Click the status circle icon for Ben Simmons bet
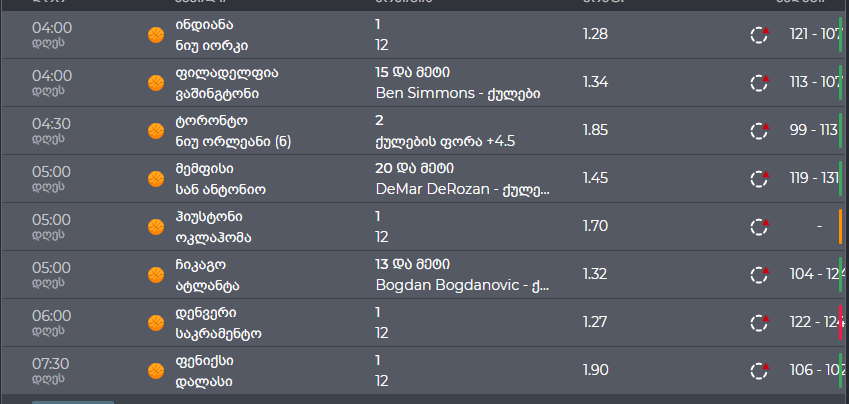This screenshot has width=849, height=404. point(759,83)
